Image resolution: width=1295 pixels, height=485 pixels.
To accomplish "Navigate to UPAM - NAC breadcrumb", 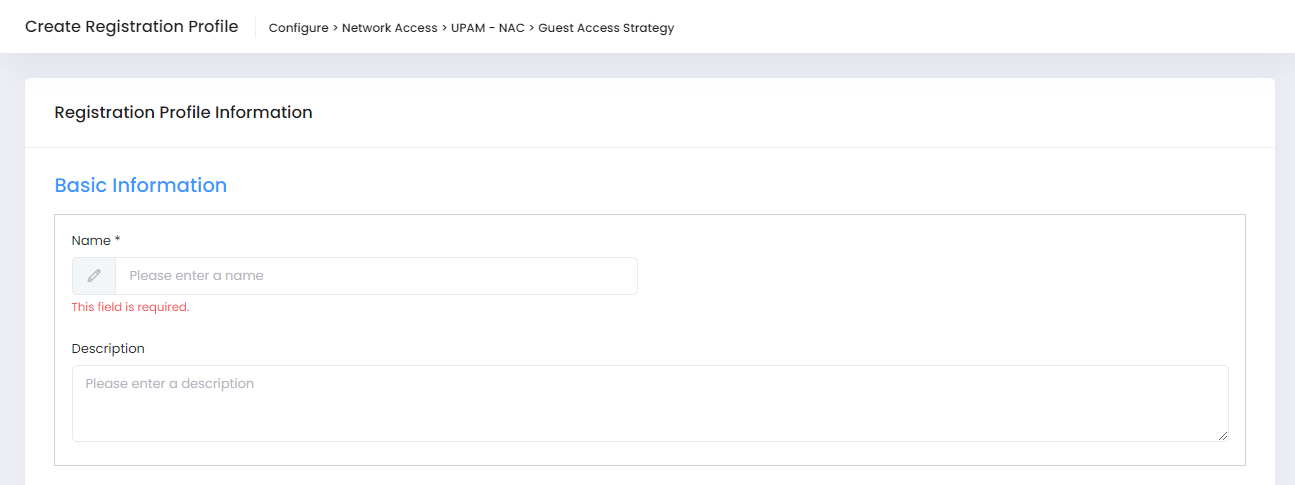I will [488, 28].
